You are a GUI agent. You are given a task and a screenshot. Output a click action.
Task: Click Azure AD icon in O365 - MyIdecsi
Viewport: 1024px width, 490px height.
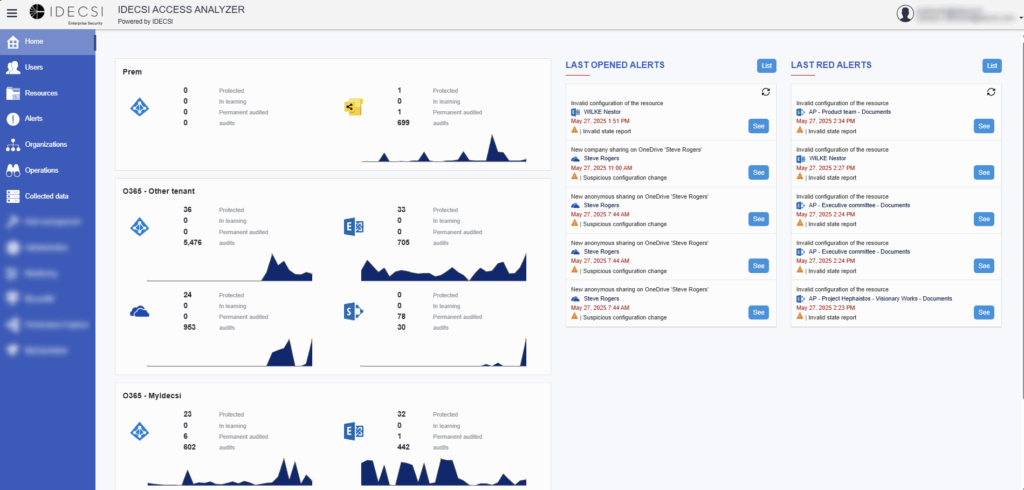coord(140,431)
